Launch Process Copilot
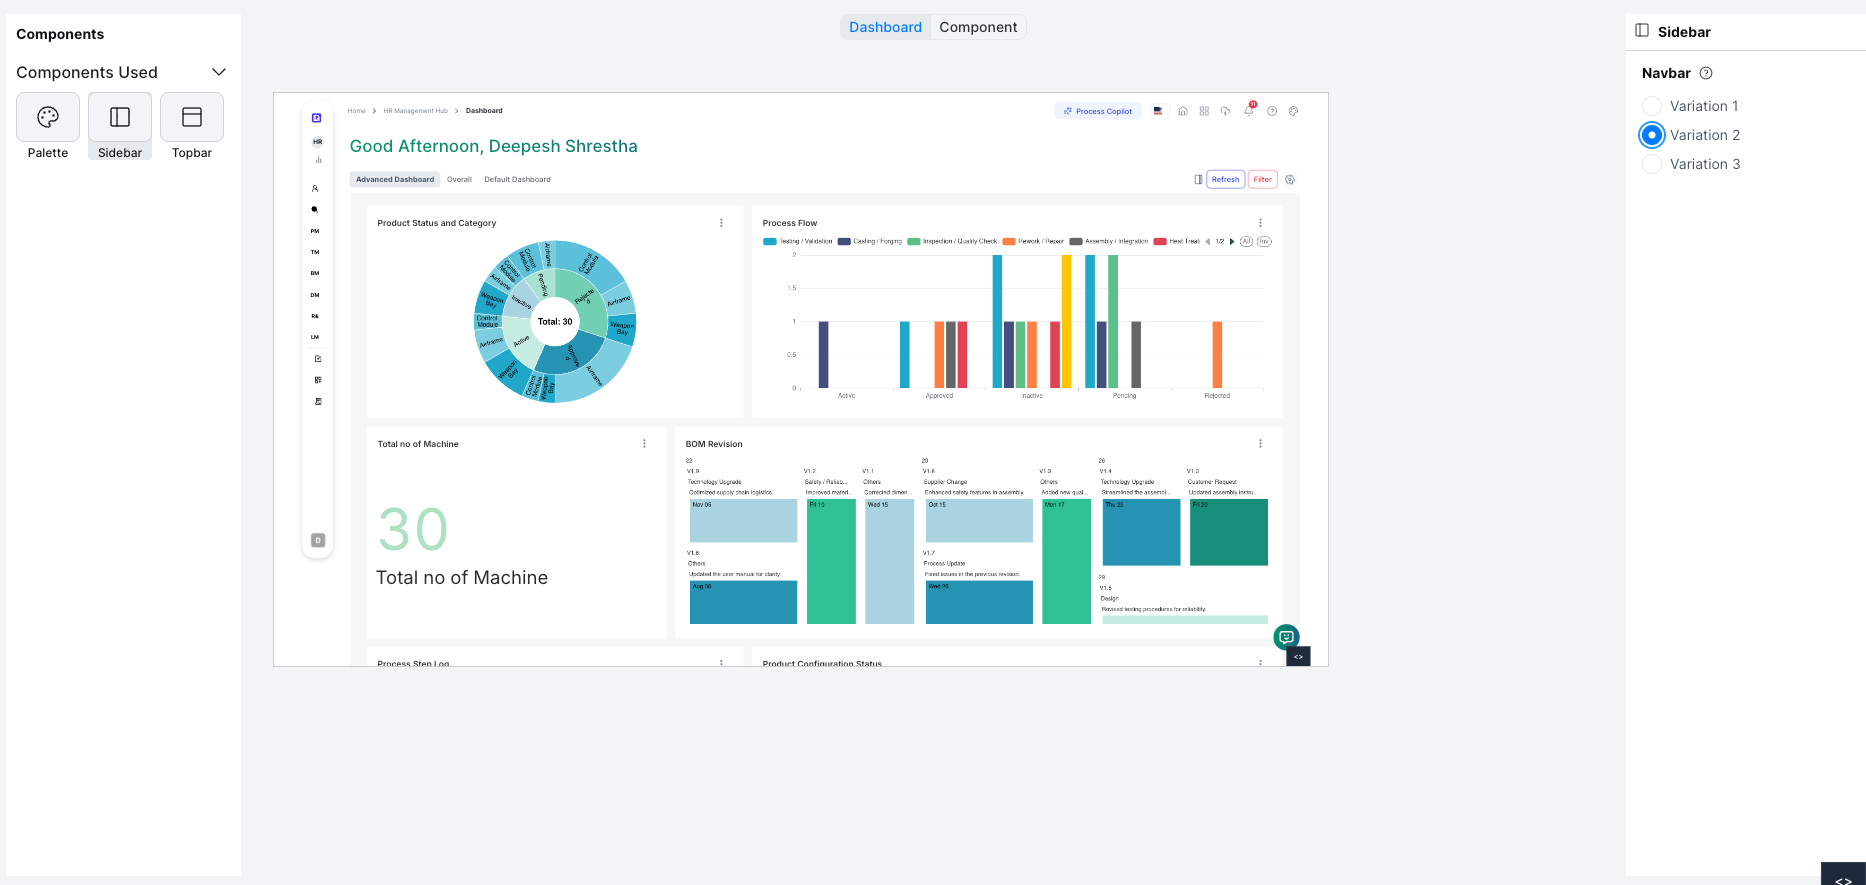Screen dimensions: 1866x885 [x=1098, y=111]
